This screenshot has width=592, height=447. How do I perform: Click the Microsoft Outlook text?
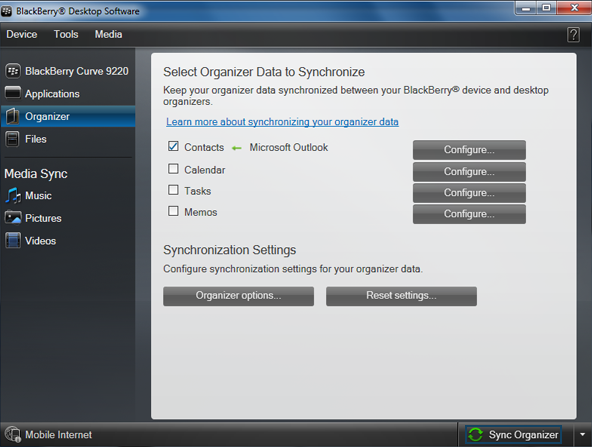289,147
